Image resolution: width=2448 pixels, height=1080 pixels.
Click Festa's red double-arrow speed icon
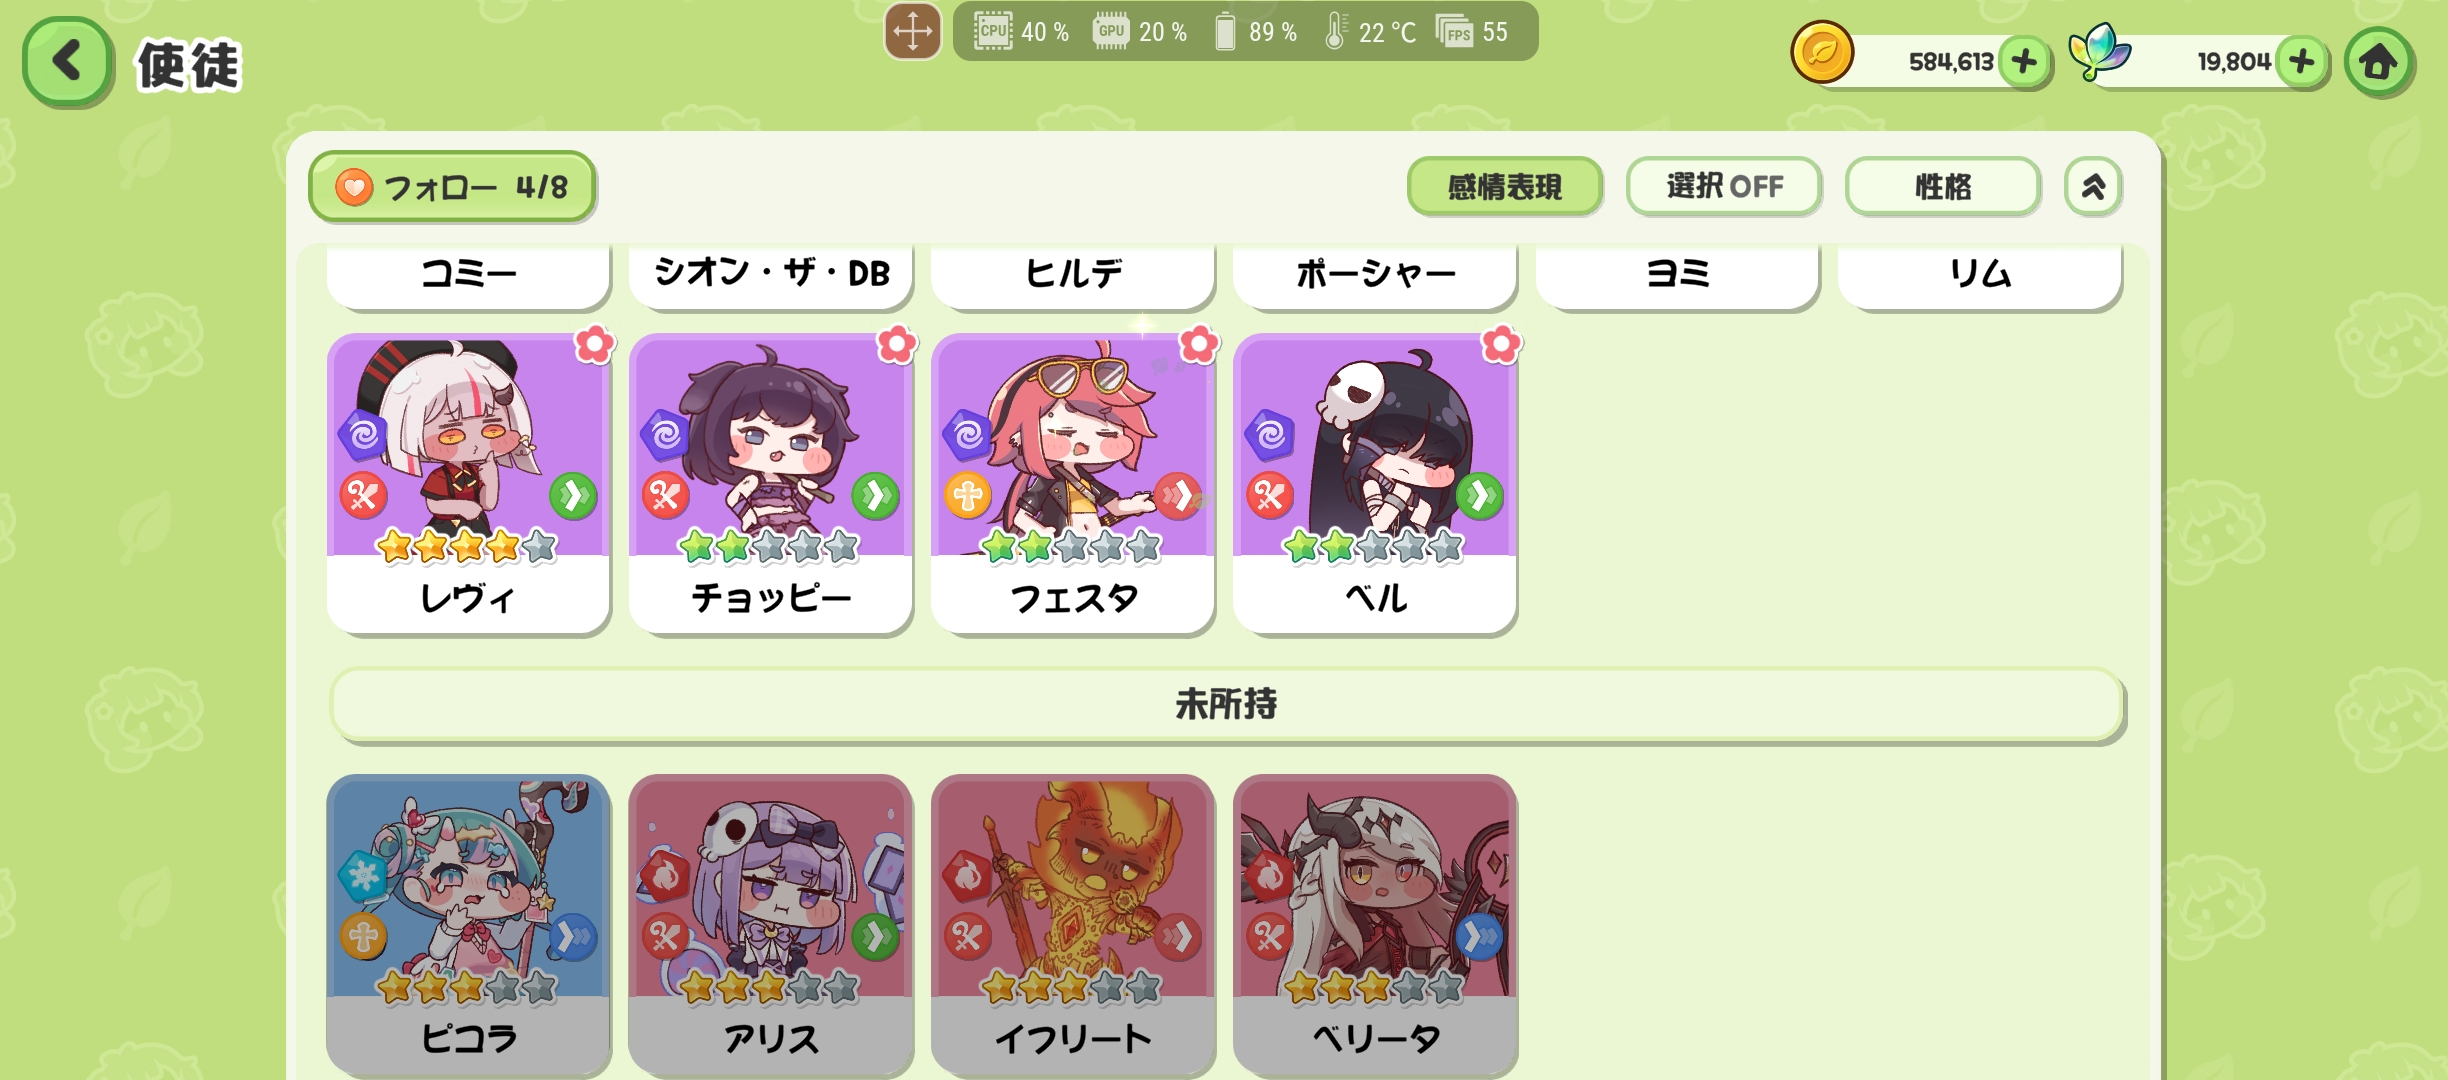coord(1178,496)
